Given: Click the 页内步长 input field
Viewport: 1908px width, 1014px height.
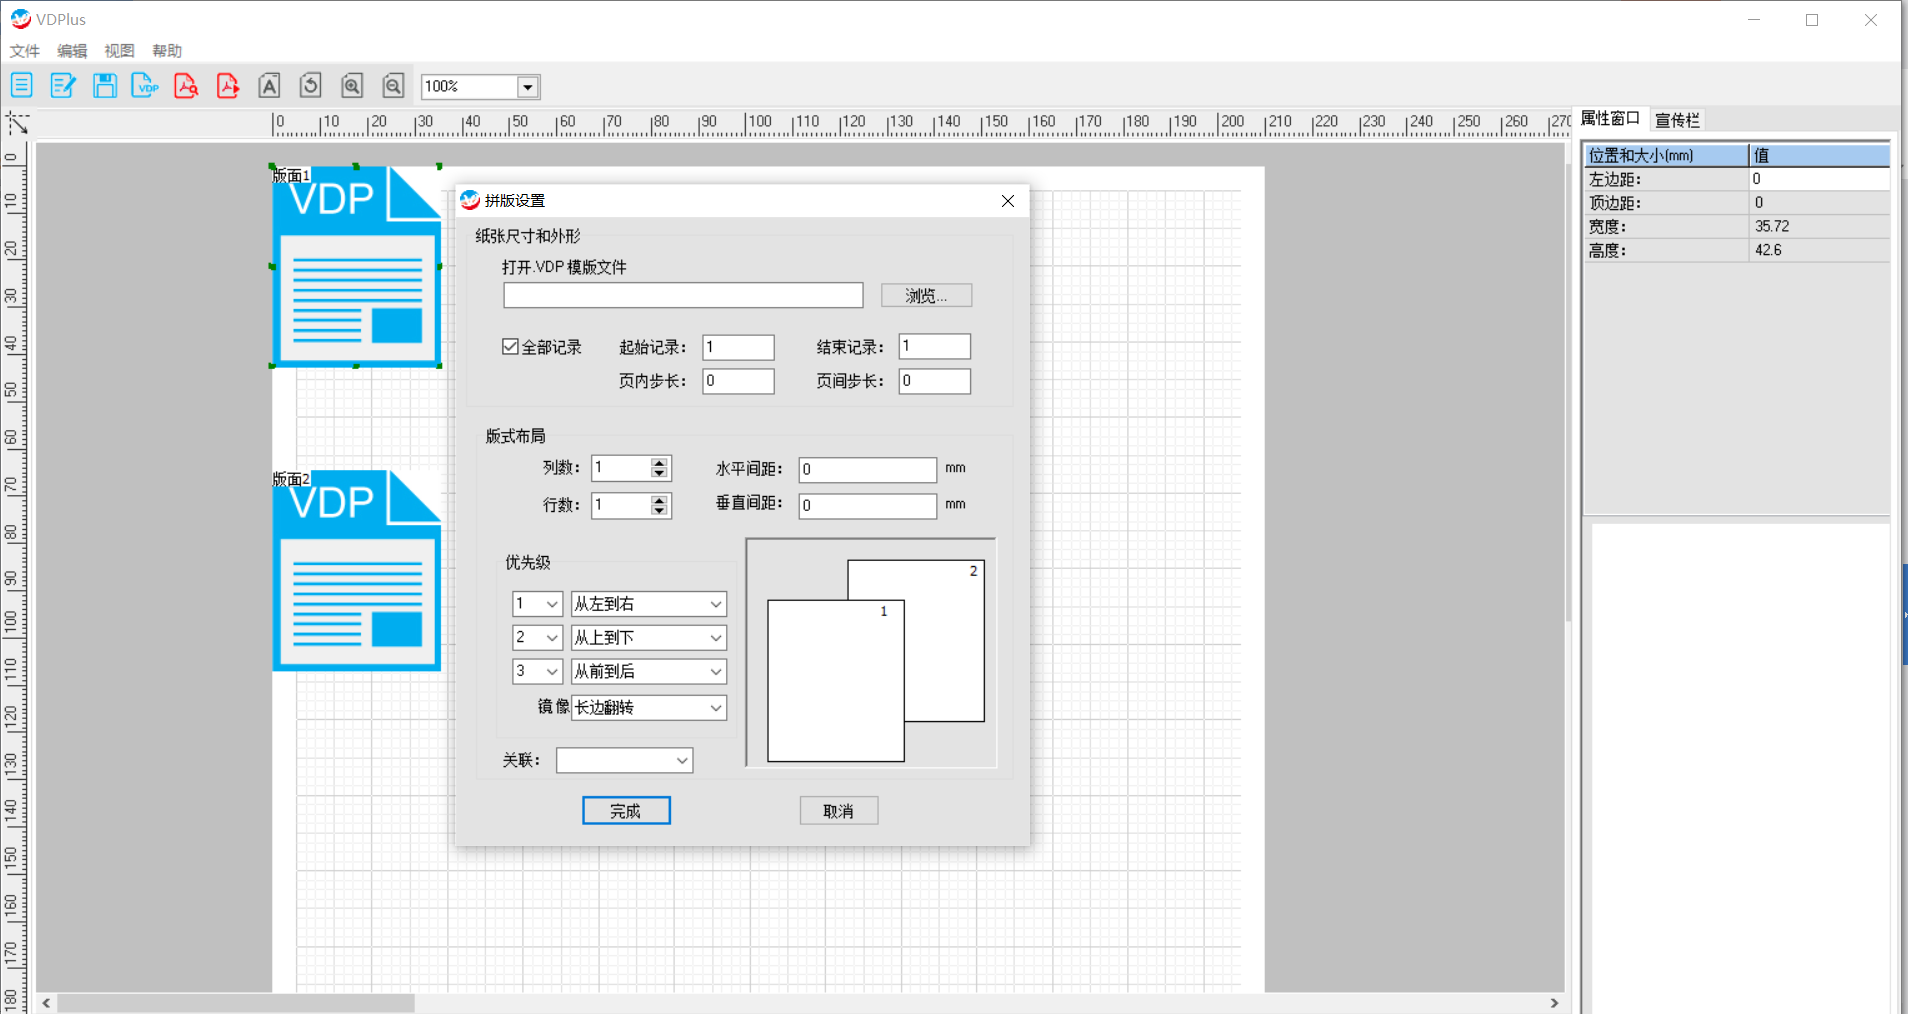Looking at the screenshot, I should pyautogui.click(x=738, y=381).
